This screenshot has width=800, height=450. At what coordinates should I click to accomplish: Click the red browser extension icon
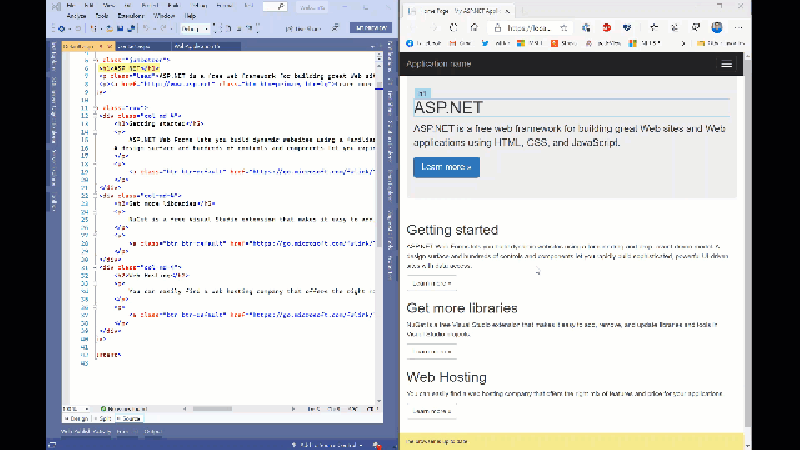pos(607,28)
